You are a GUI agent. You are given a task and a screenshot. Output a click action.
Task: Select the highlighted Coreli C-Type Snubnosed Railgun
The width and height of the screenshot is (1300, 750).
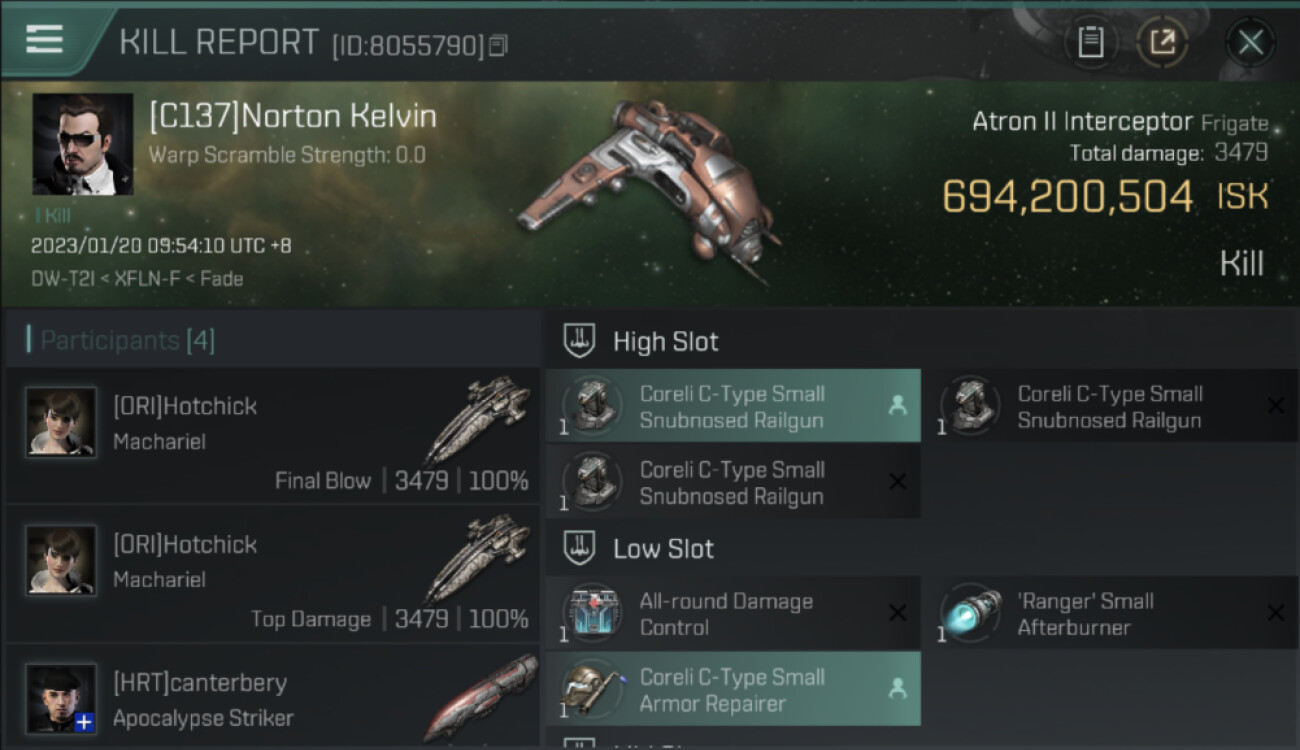tap(733, 406)
